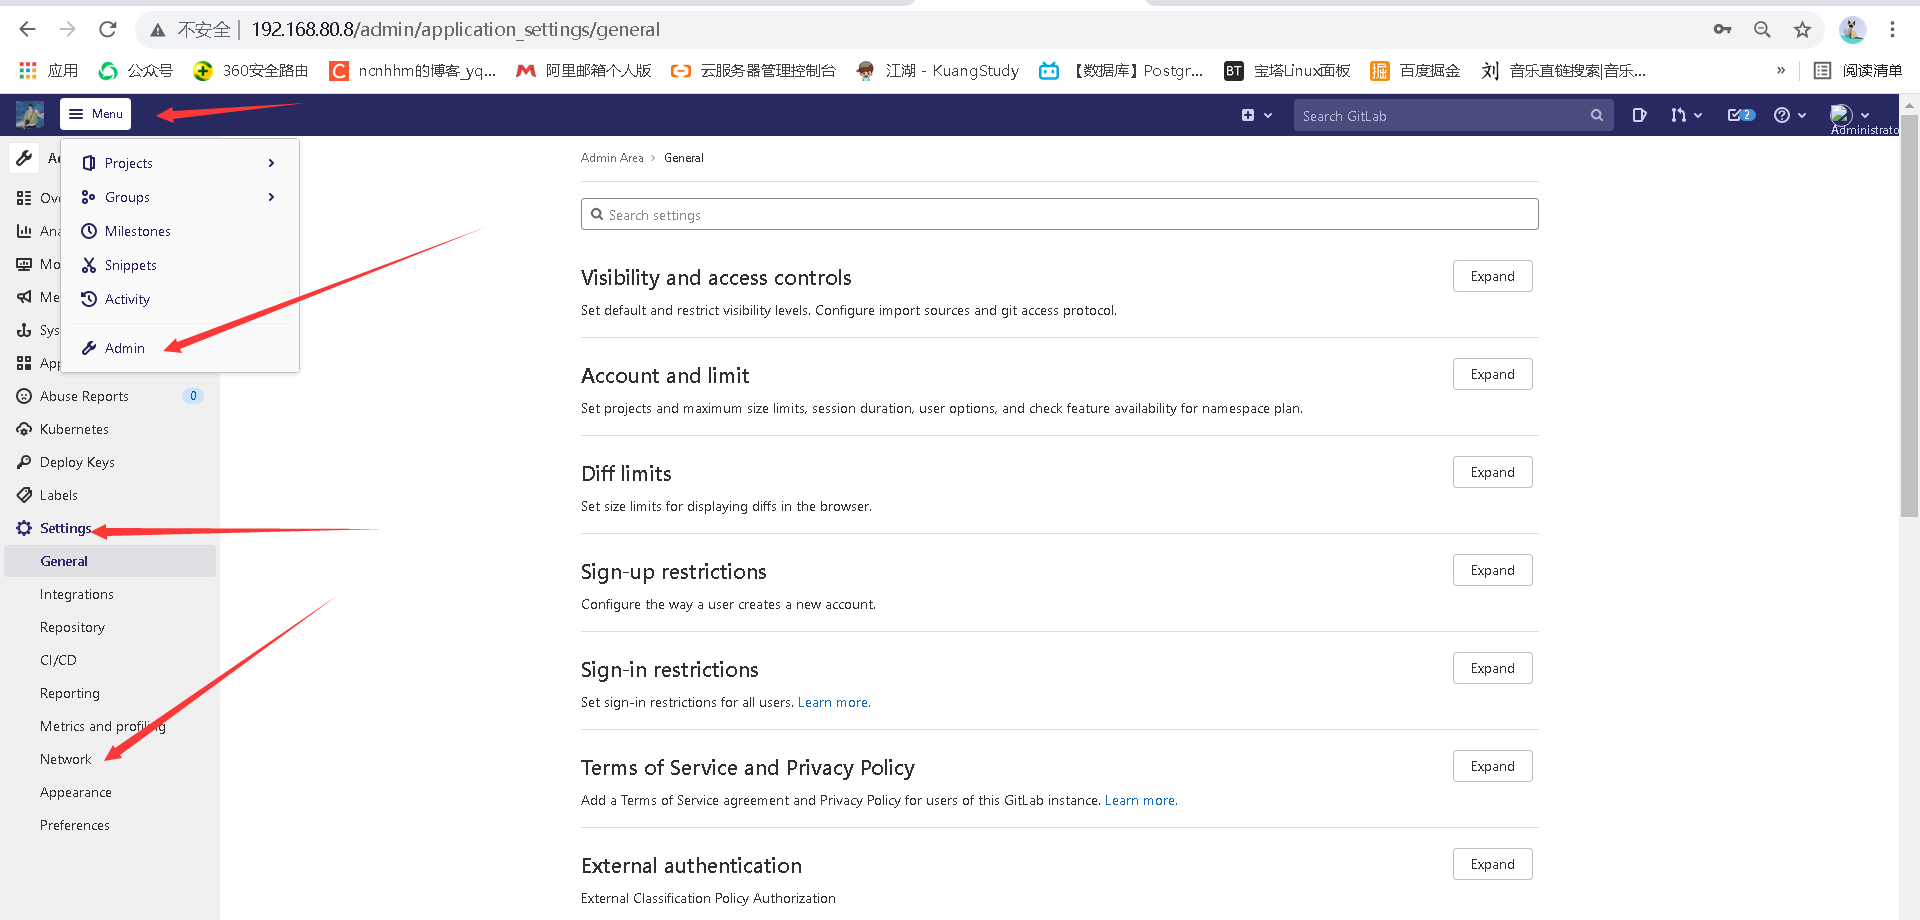Viewport: 1920px width, 920px height.
Task: Open the Learn more link under Sign-in restrictions
Action: tap(832, 702)
